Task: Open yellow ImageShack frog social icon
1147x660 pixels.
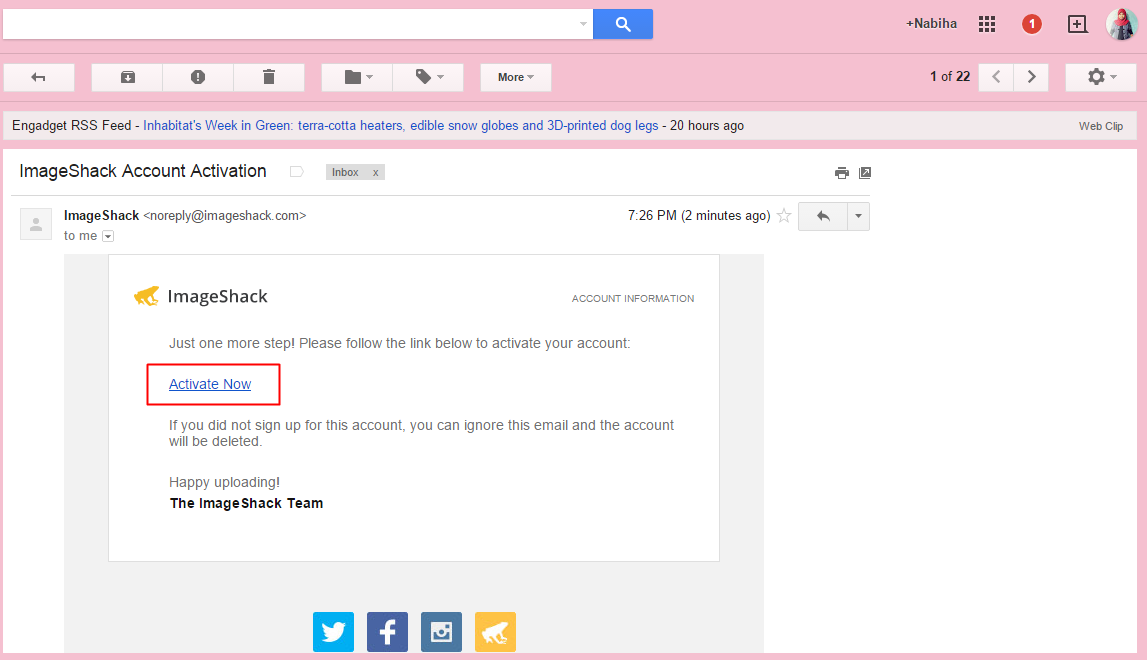Action: (495, 631)
